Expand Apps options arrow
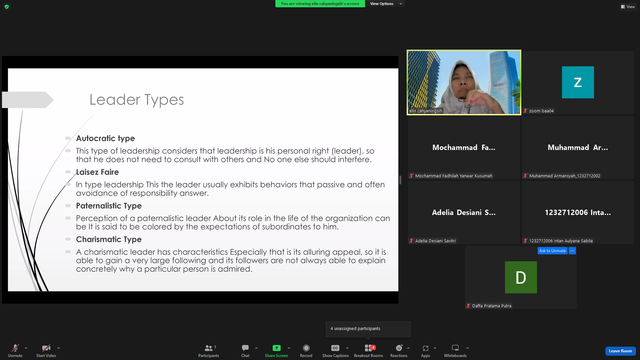 pos(435,348)
